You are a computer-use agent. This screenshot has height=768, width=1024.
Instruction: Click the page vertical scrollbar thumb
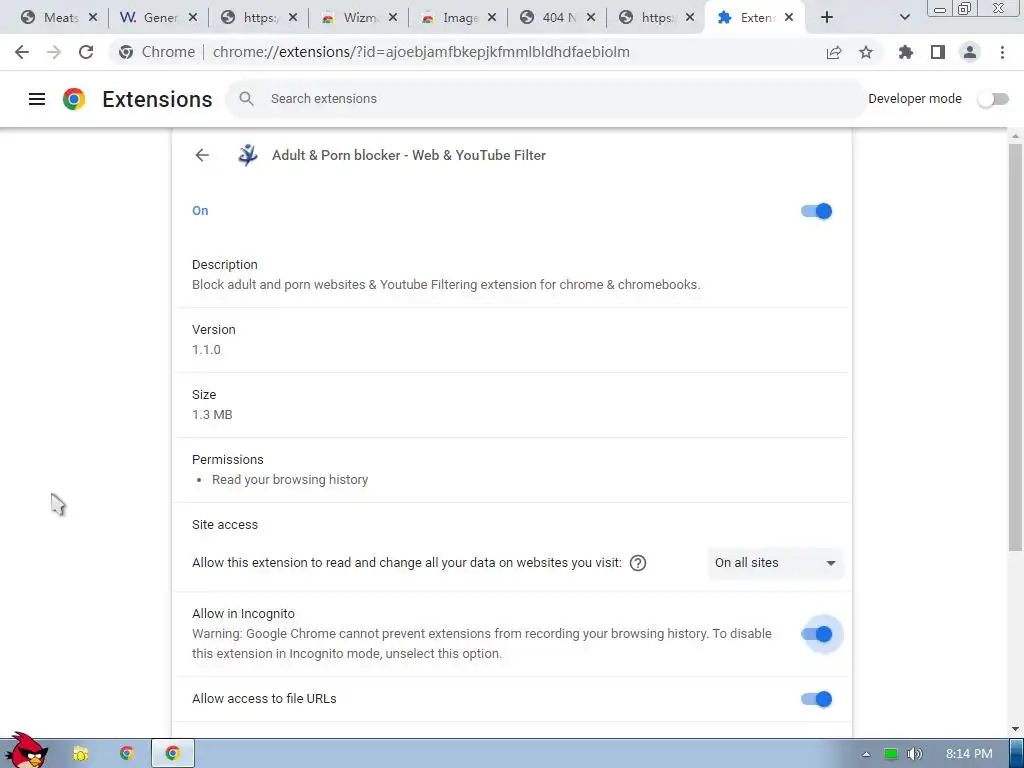[x=1015, y=346]
